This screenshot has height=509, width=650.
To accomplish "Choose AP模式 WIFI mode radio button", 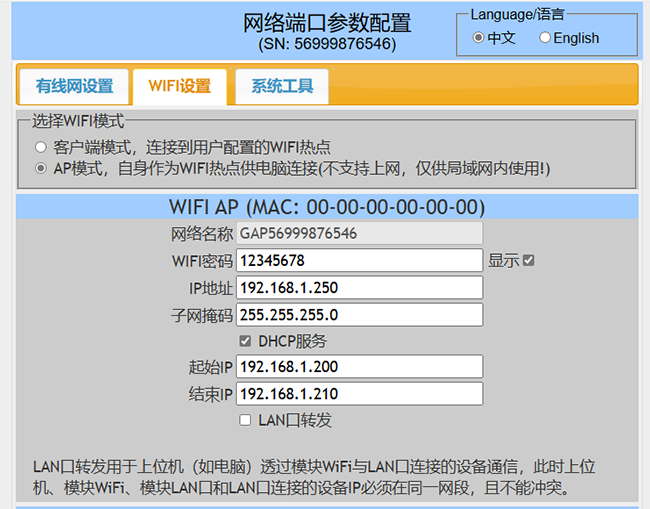I will pyautogui.click(x=41, y=168).
